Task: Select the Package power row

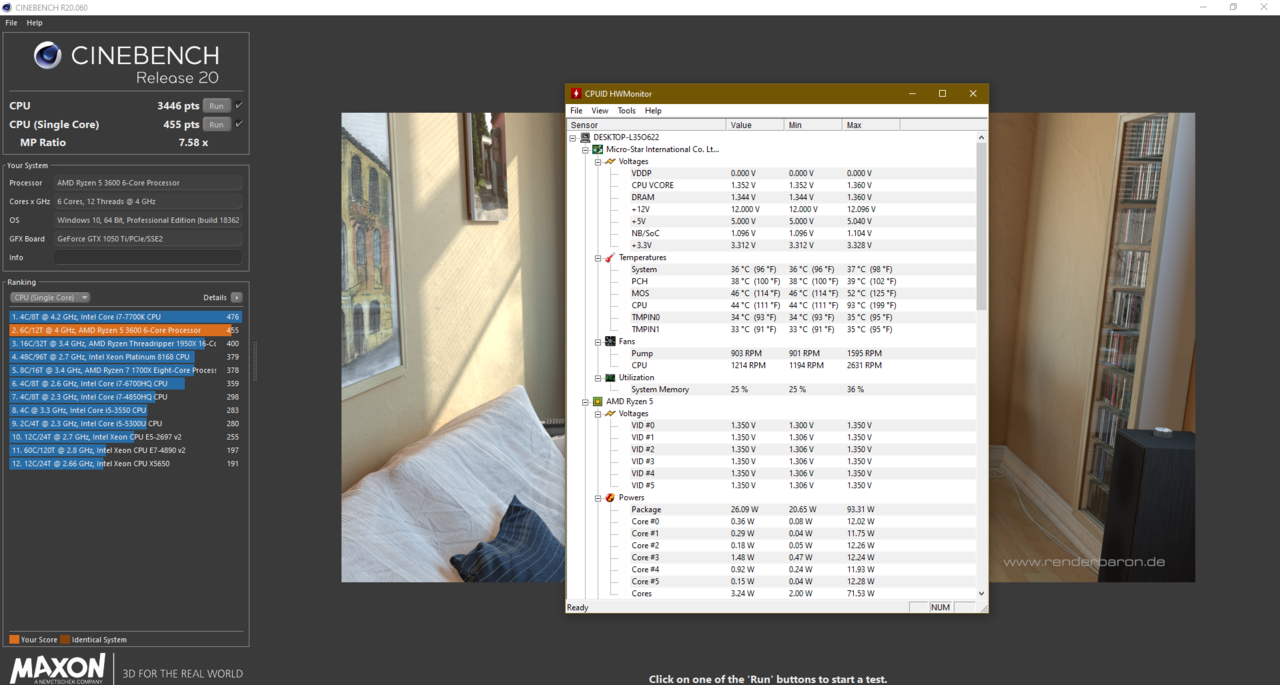Action: [x=771, y=509]
